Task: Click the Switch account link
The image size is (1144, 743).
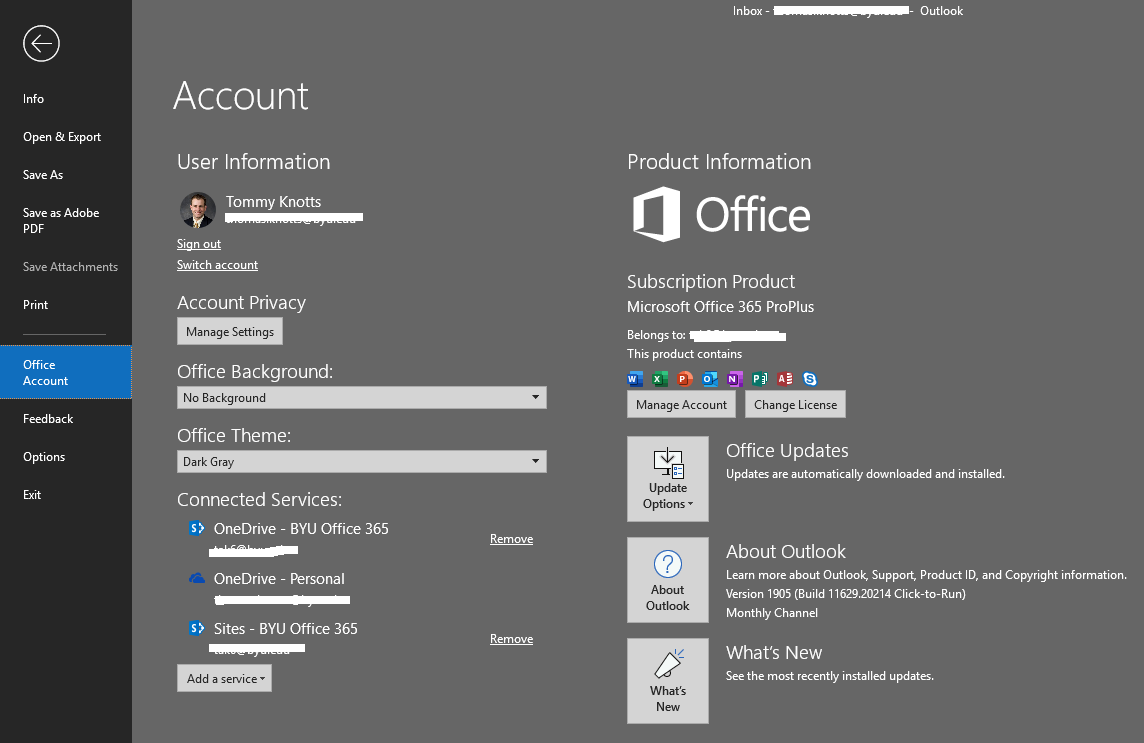Action: coord(217,265)
